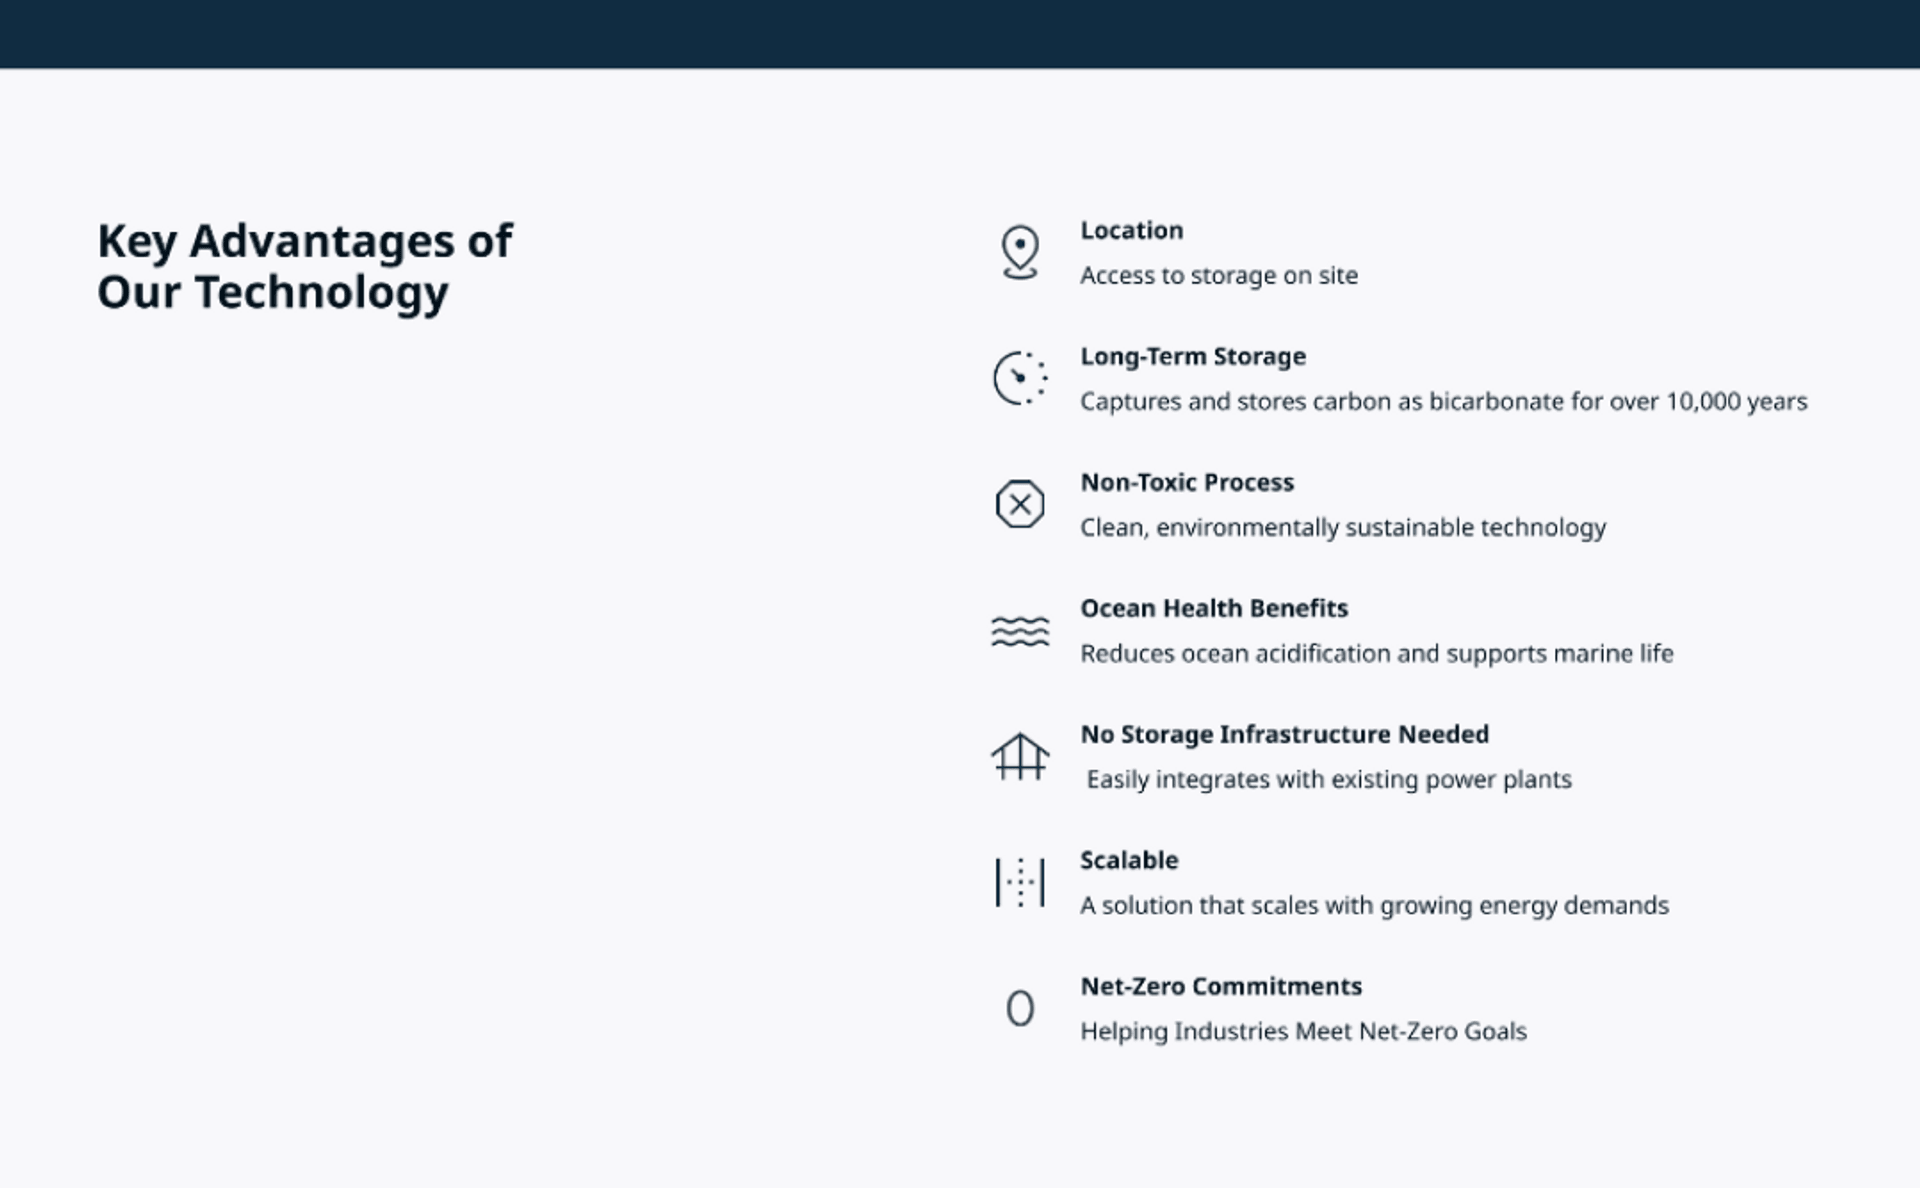Click the "Non-Toxic Process" title
This screenshot has width=1920, height=1188.
coord(1186,482)
